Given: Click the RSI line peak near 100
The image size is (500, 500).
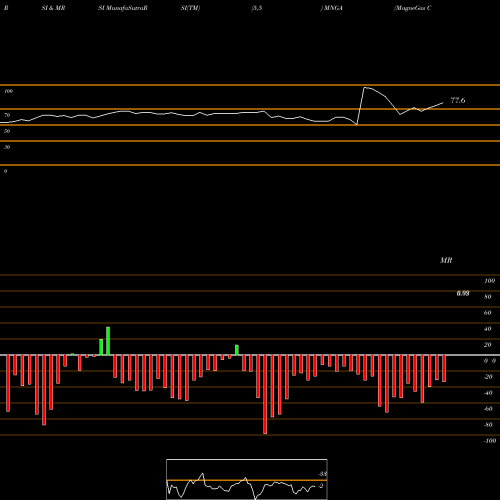Looking at the screenshot, I should tap(365, 88).
